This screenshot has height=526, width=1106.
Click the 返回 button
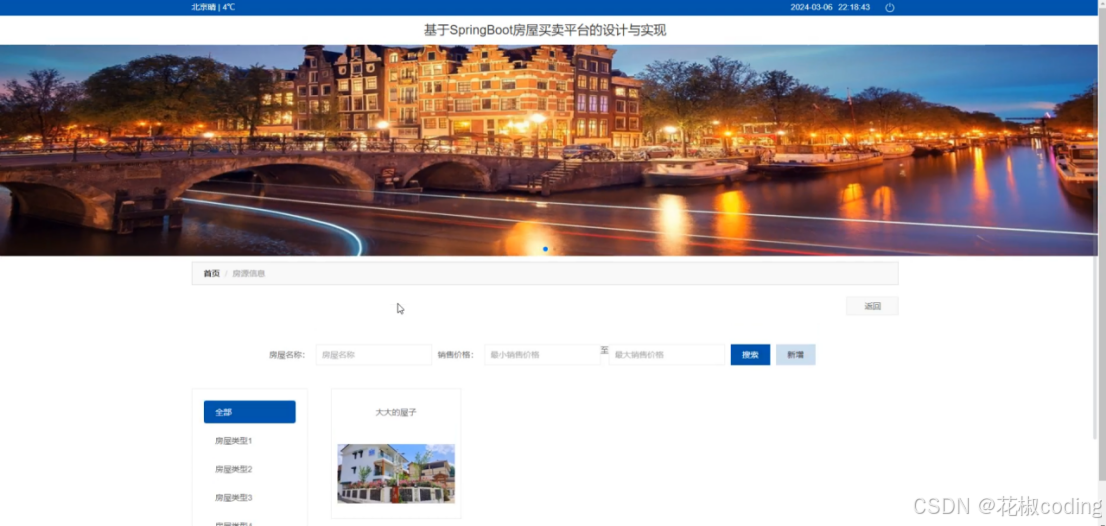coord(872,306)
